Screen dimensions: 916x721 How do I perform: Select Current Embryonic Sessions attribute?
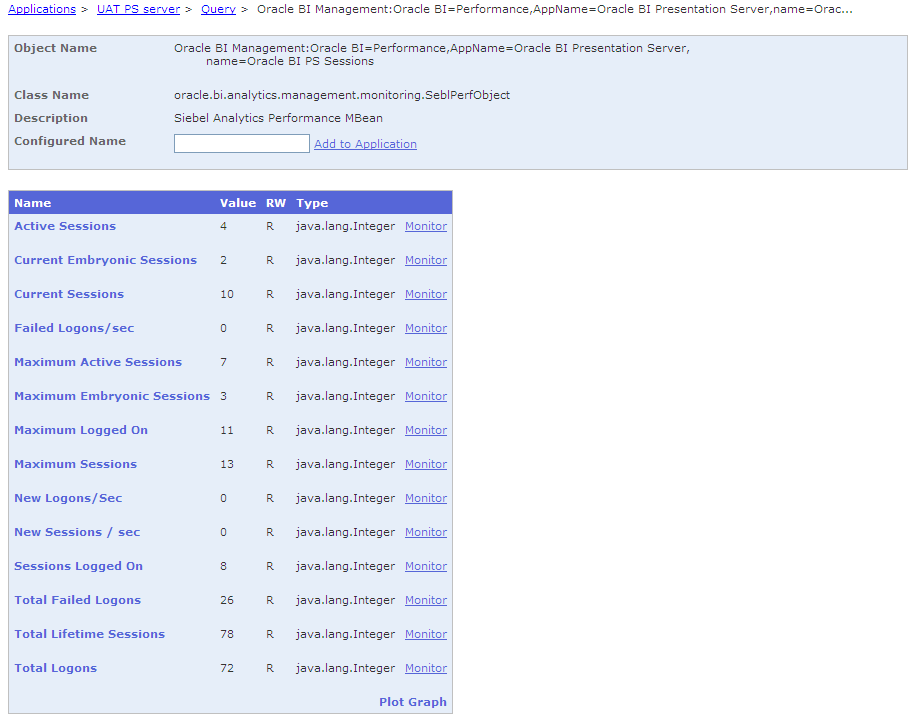coord(105,260)
